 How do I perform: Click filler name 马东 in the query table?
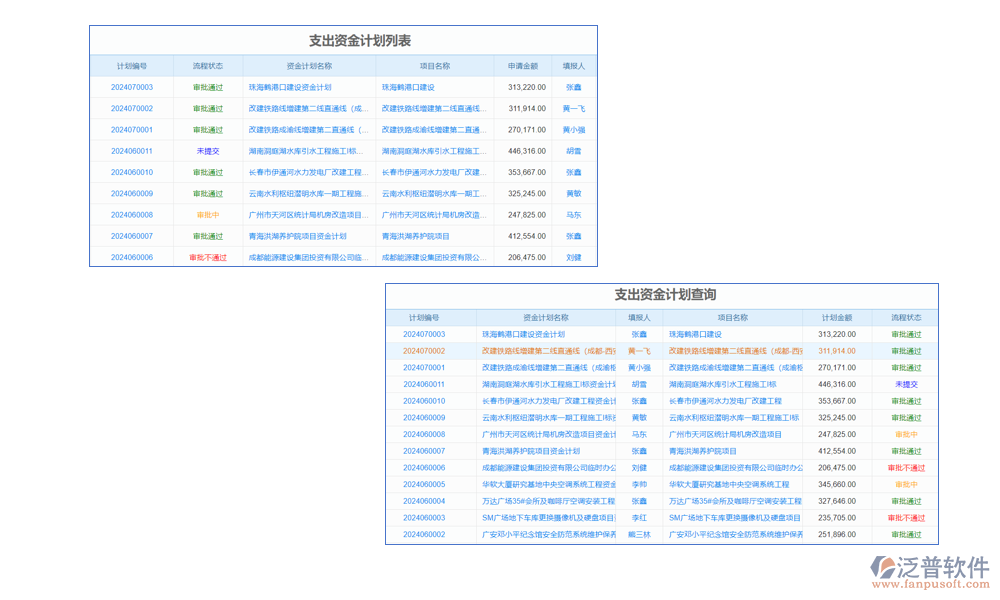(x=637, y=433)
